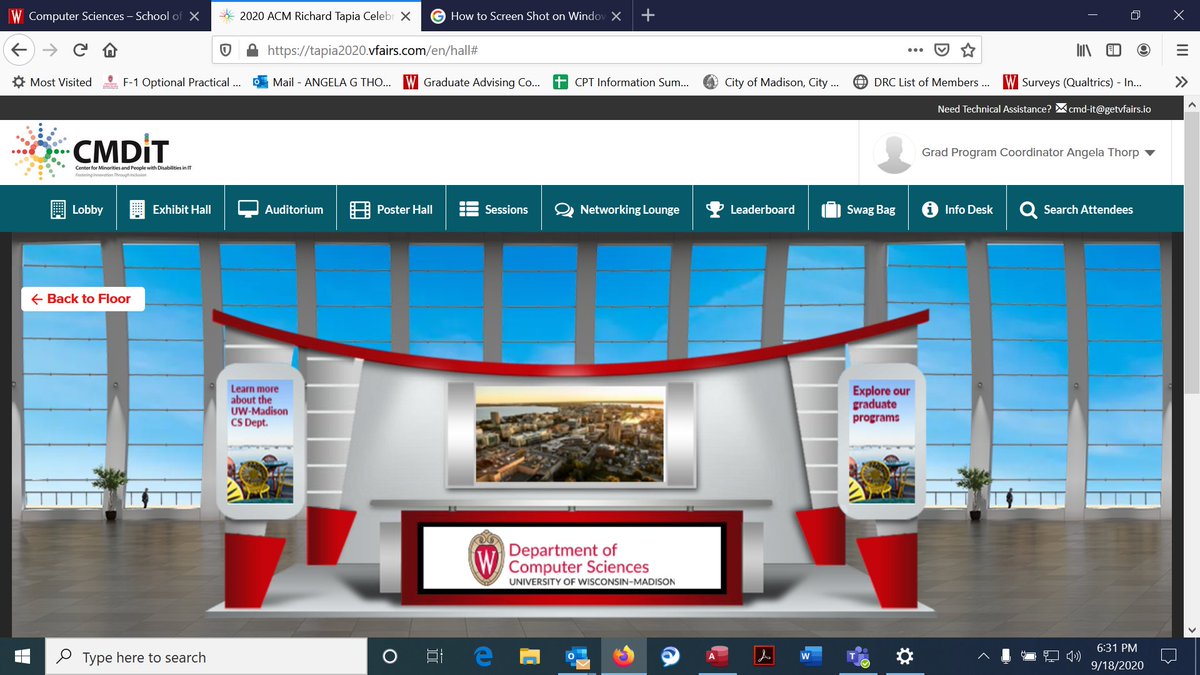Switch to Computer Sciences tab
Screen dimensions: 1200x675
tap(105, 16)
